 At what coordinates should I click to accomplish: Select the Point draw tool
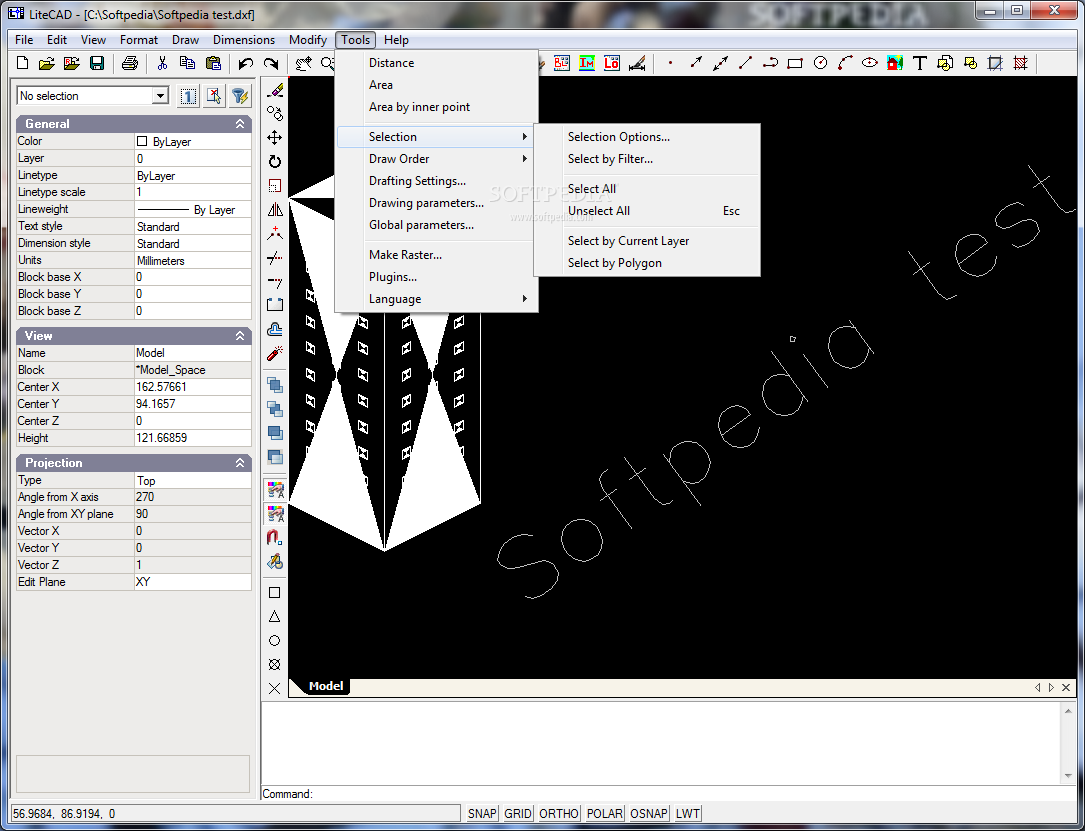pyautogui.click(x=670, y=64)
